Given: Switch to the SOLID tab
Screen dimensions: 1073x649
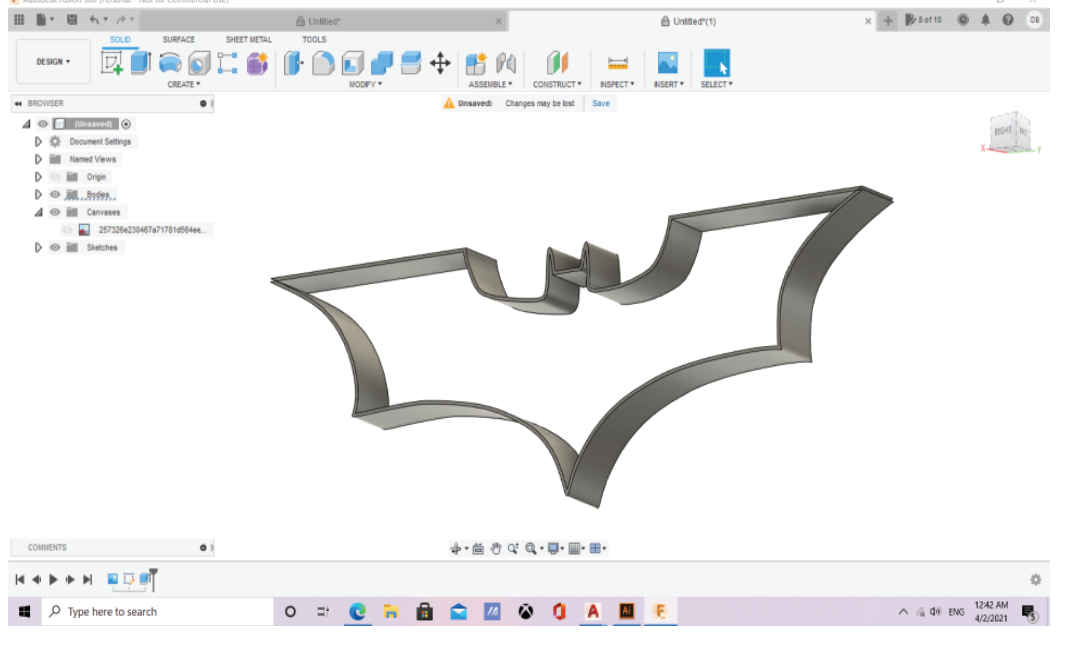Looking at the screenshot, I should (x=120, y=40).
